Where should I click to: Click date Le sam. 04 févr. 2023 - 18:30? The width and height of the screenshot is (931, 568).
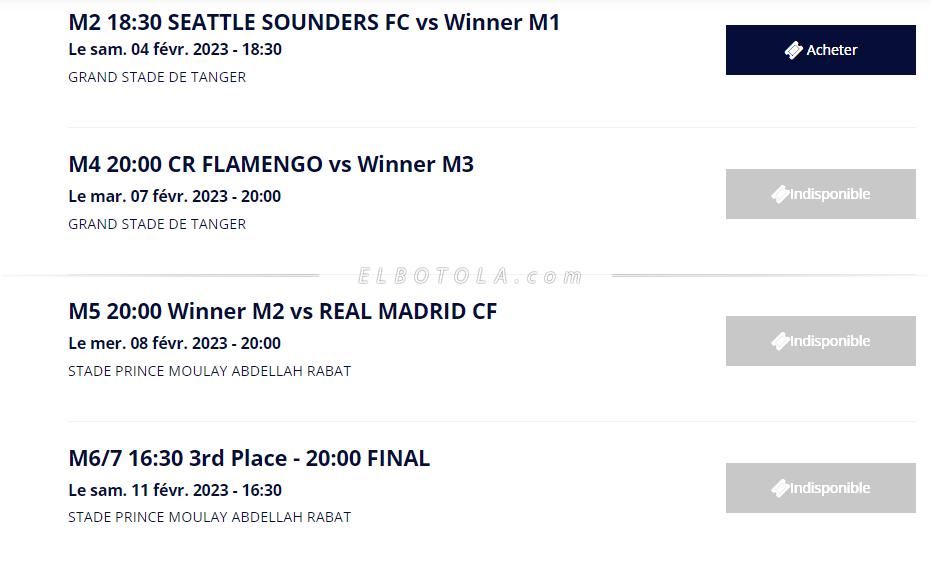175,49
